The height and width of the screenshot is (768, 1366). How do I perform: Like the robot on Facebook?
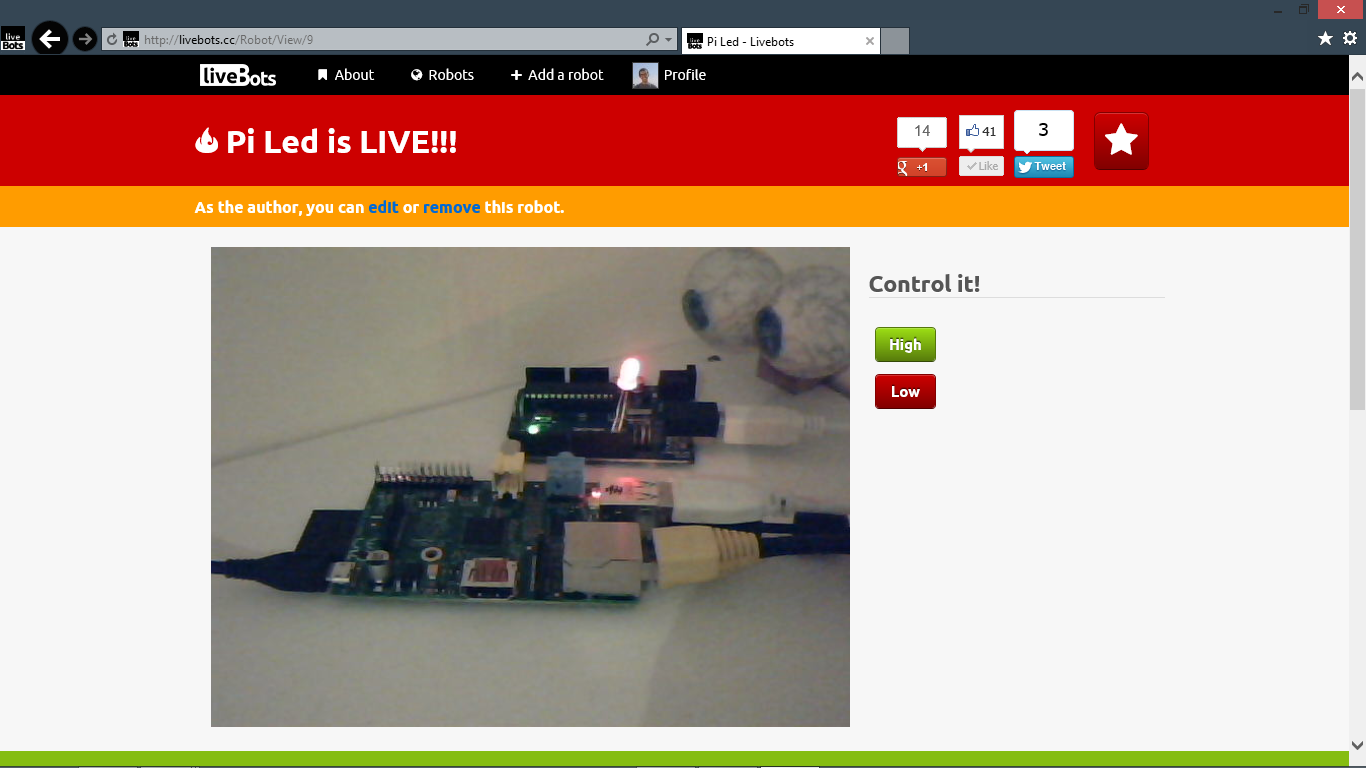(x=981, y=166)
